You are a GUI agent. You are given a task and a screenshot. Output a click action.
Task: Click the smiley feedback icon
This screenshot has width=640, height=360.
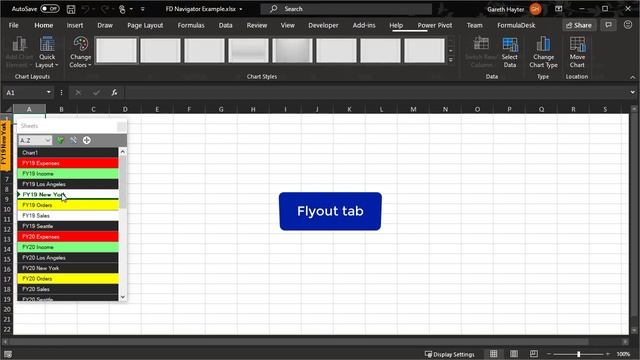click(x=628, y=25)
